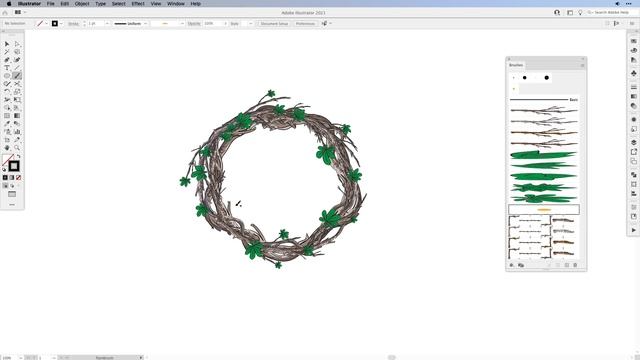Open the View menu
This screenshot has height=360, width=640.
click(x=156, y=4)
